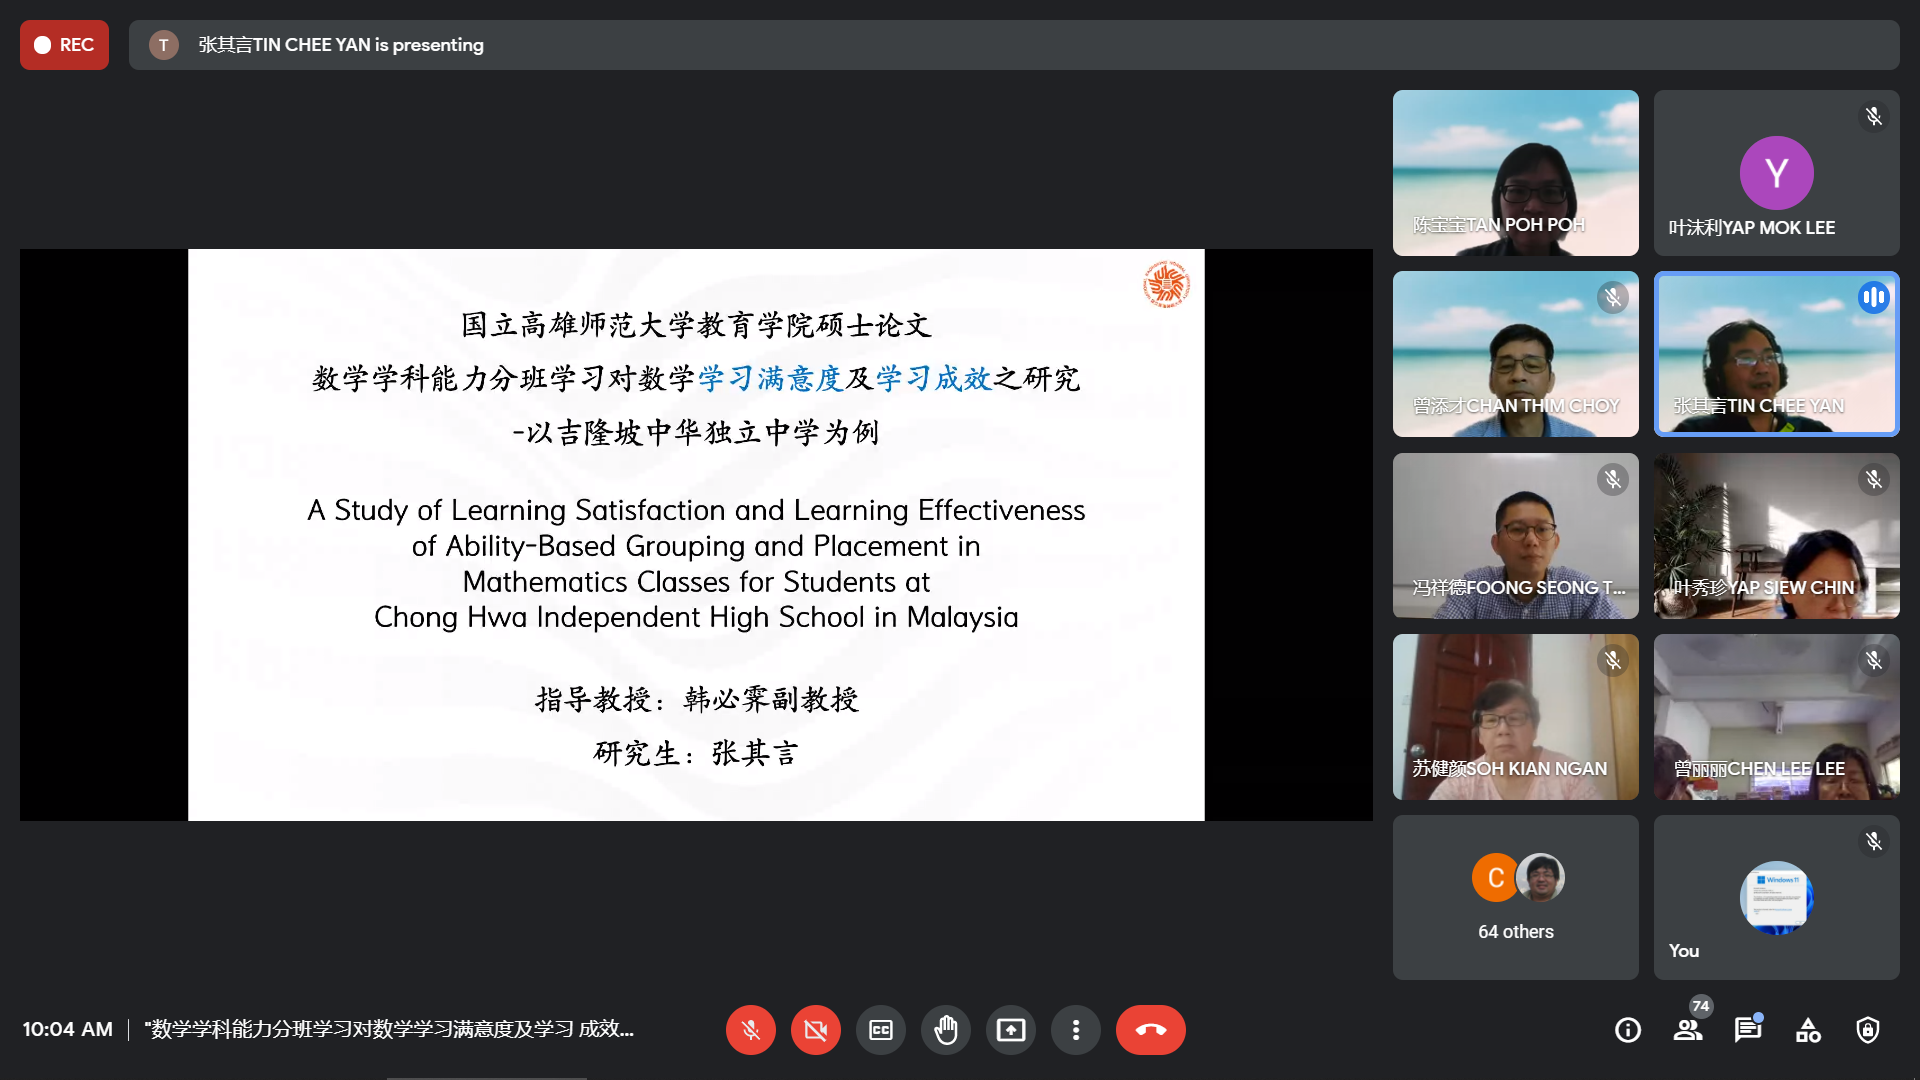
Task: Select the SOH KIAN NGAN video tile
Action: pyautogui.click(x=1515, y=717)
